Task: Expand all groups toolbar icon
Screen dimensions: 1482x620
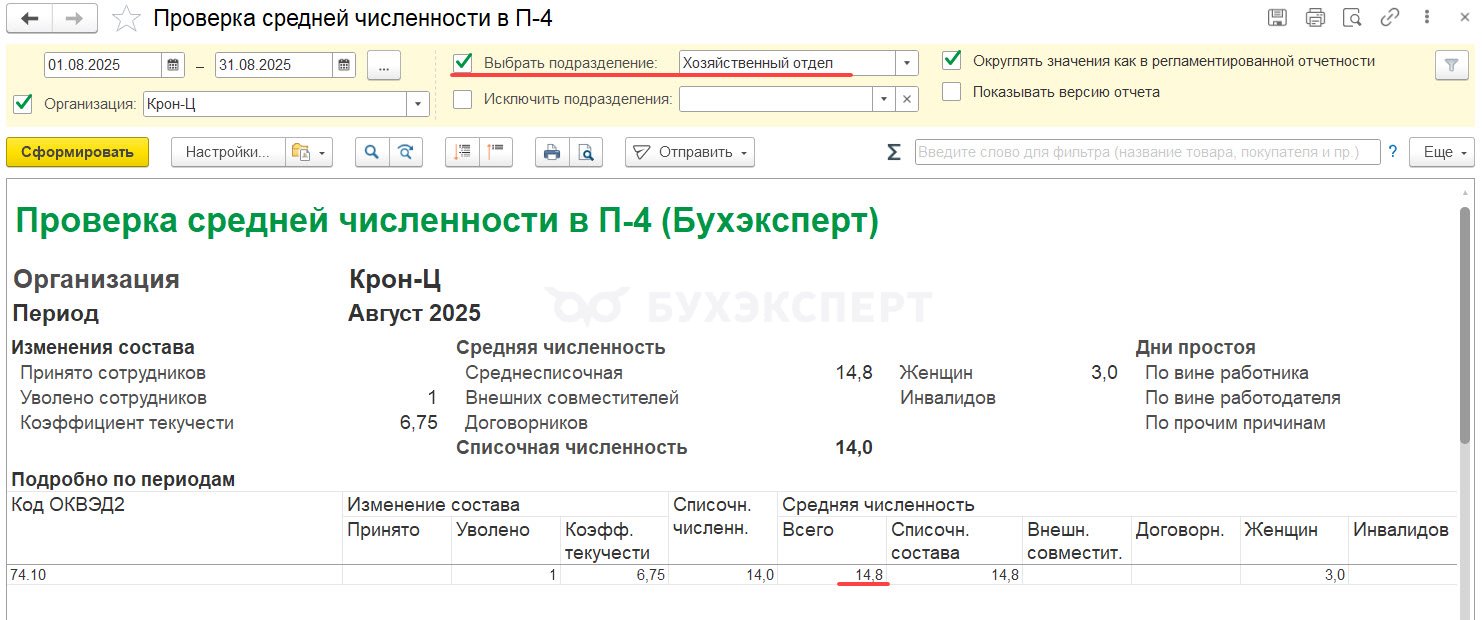Action: pyautogui.click(x=463, y=152)
